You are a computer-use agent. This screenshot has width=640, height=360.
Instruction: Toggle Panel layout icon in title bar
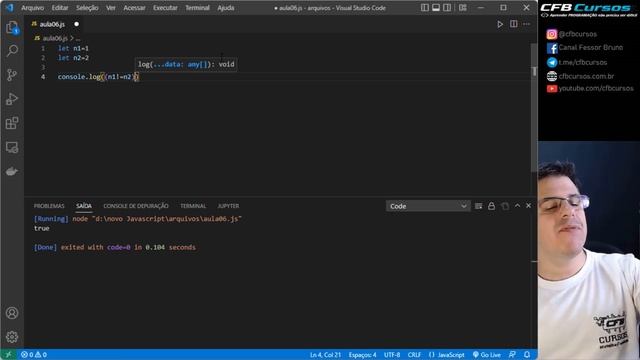pos(436,8)
